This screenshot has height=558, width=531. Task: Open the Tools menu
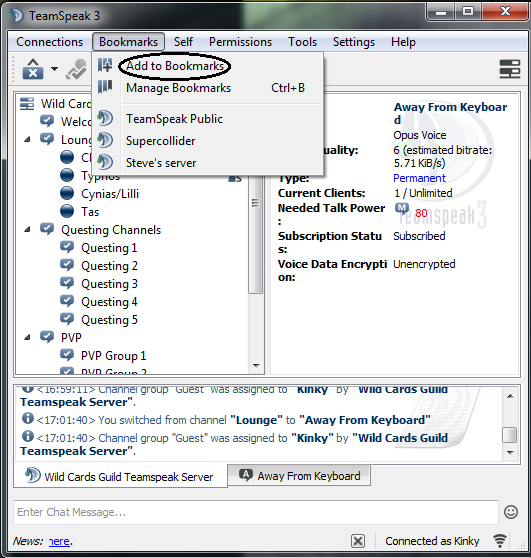(302, 42)
